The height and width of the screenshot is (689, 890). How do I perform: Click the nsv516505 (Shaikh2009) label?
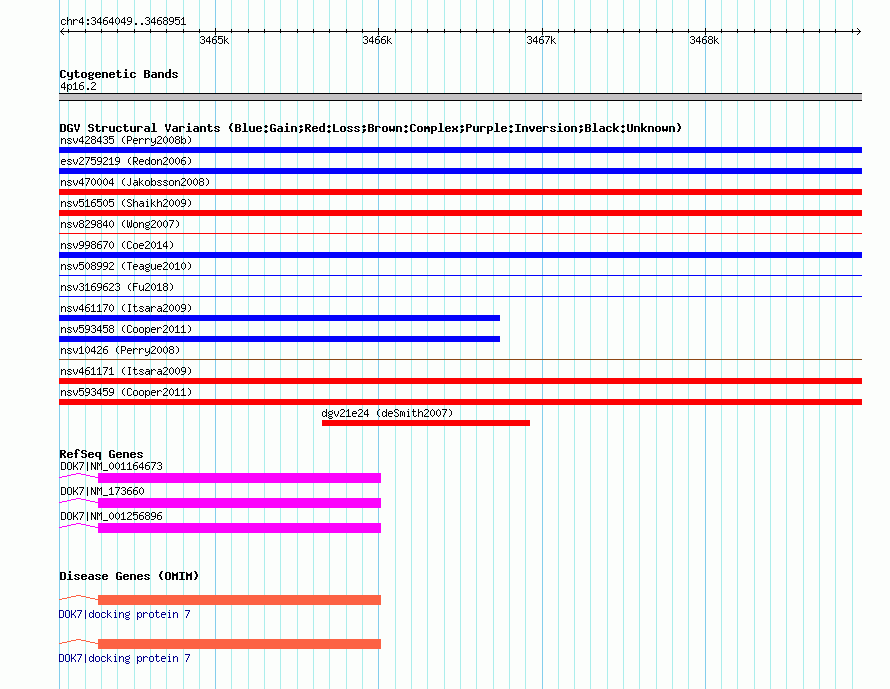pos(126,203)
